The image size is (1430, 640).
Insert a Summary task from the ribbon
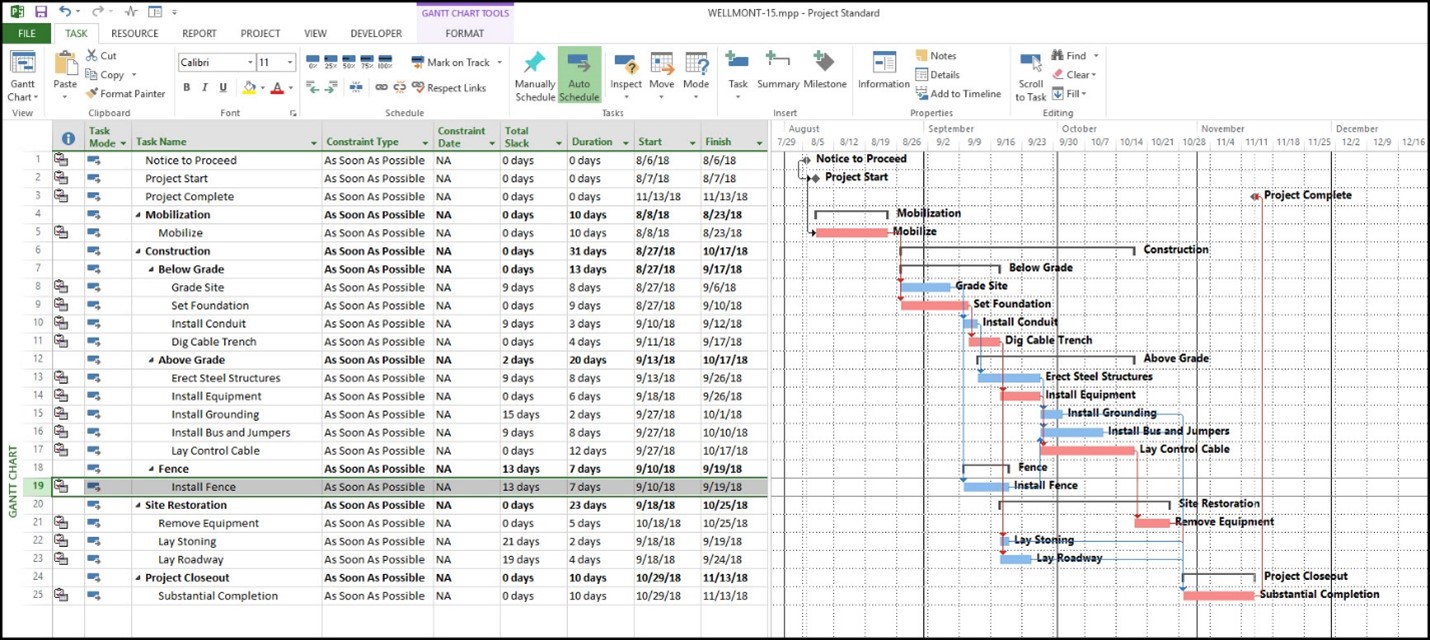pyautogui.click(x=777, y=70)
